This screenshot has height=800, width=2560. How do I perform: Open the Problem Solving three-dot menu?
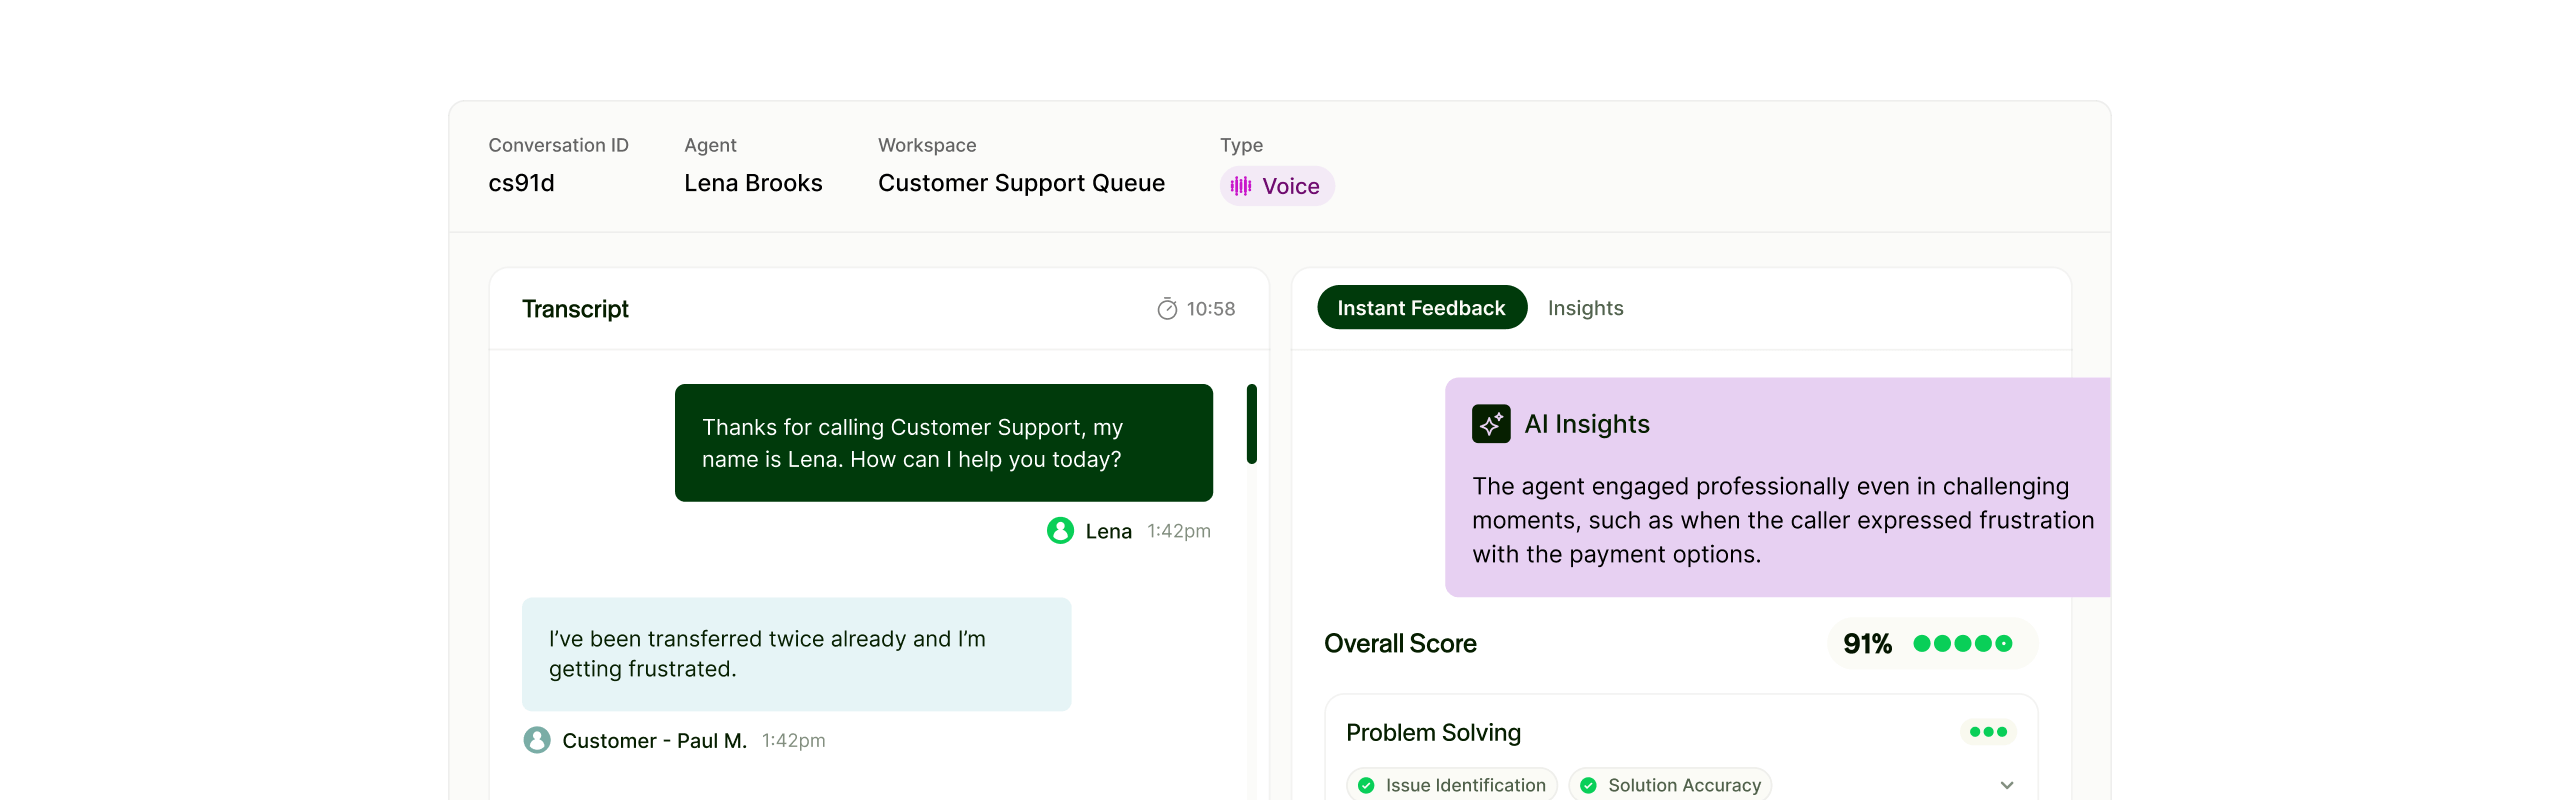pyautogui.click(x=1988, y=731)
